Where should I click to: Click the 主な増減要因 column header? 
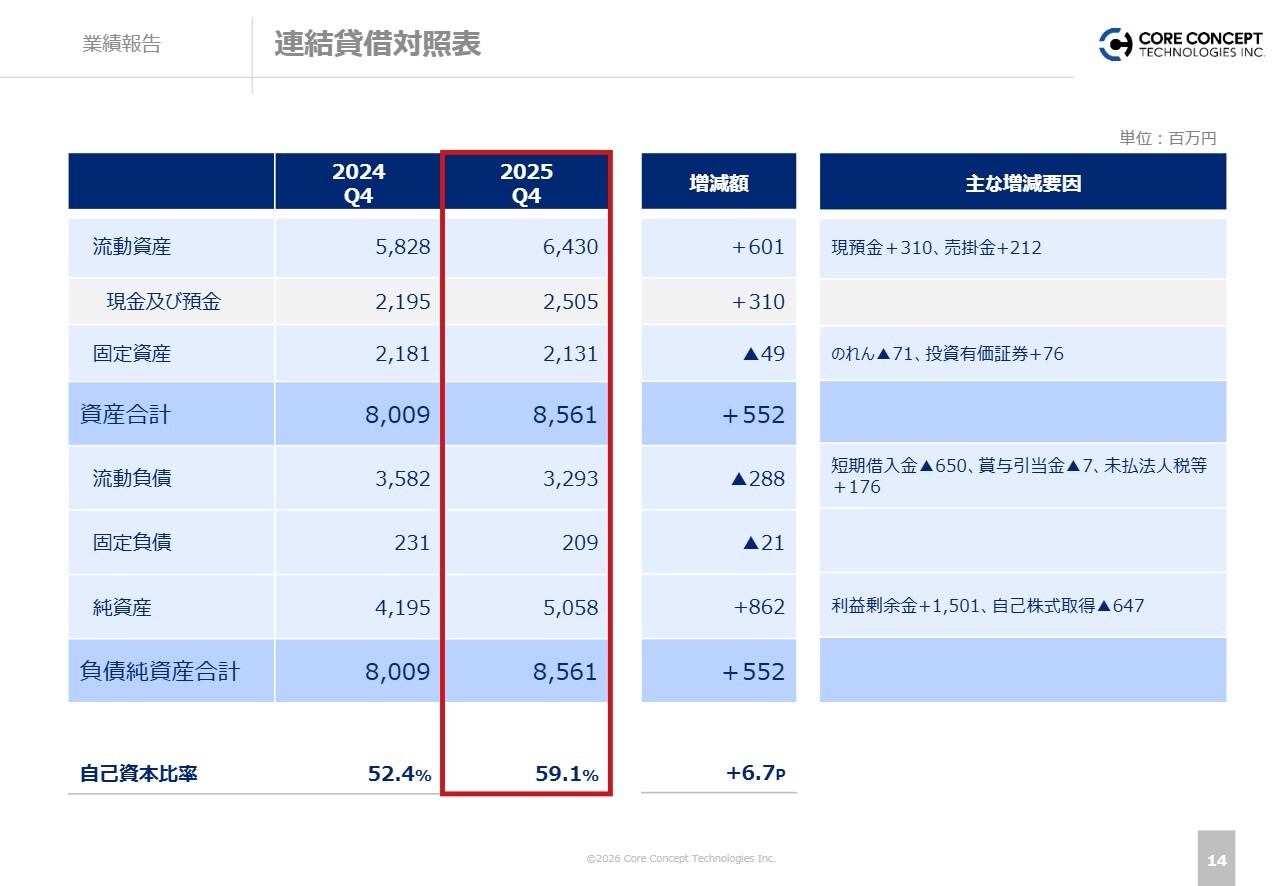pyautogui.click(x=1022, y=183)
